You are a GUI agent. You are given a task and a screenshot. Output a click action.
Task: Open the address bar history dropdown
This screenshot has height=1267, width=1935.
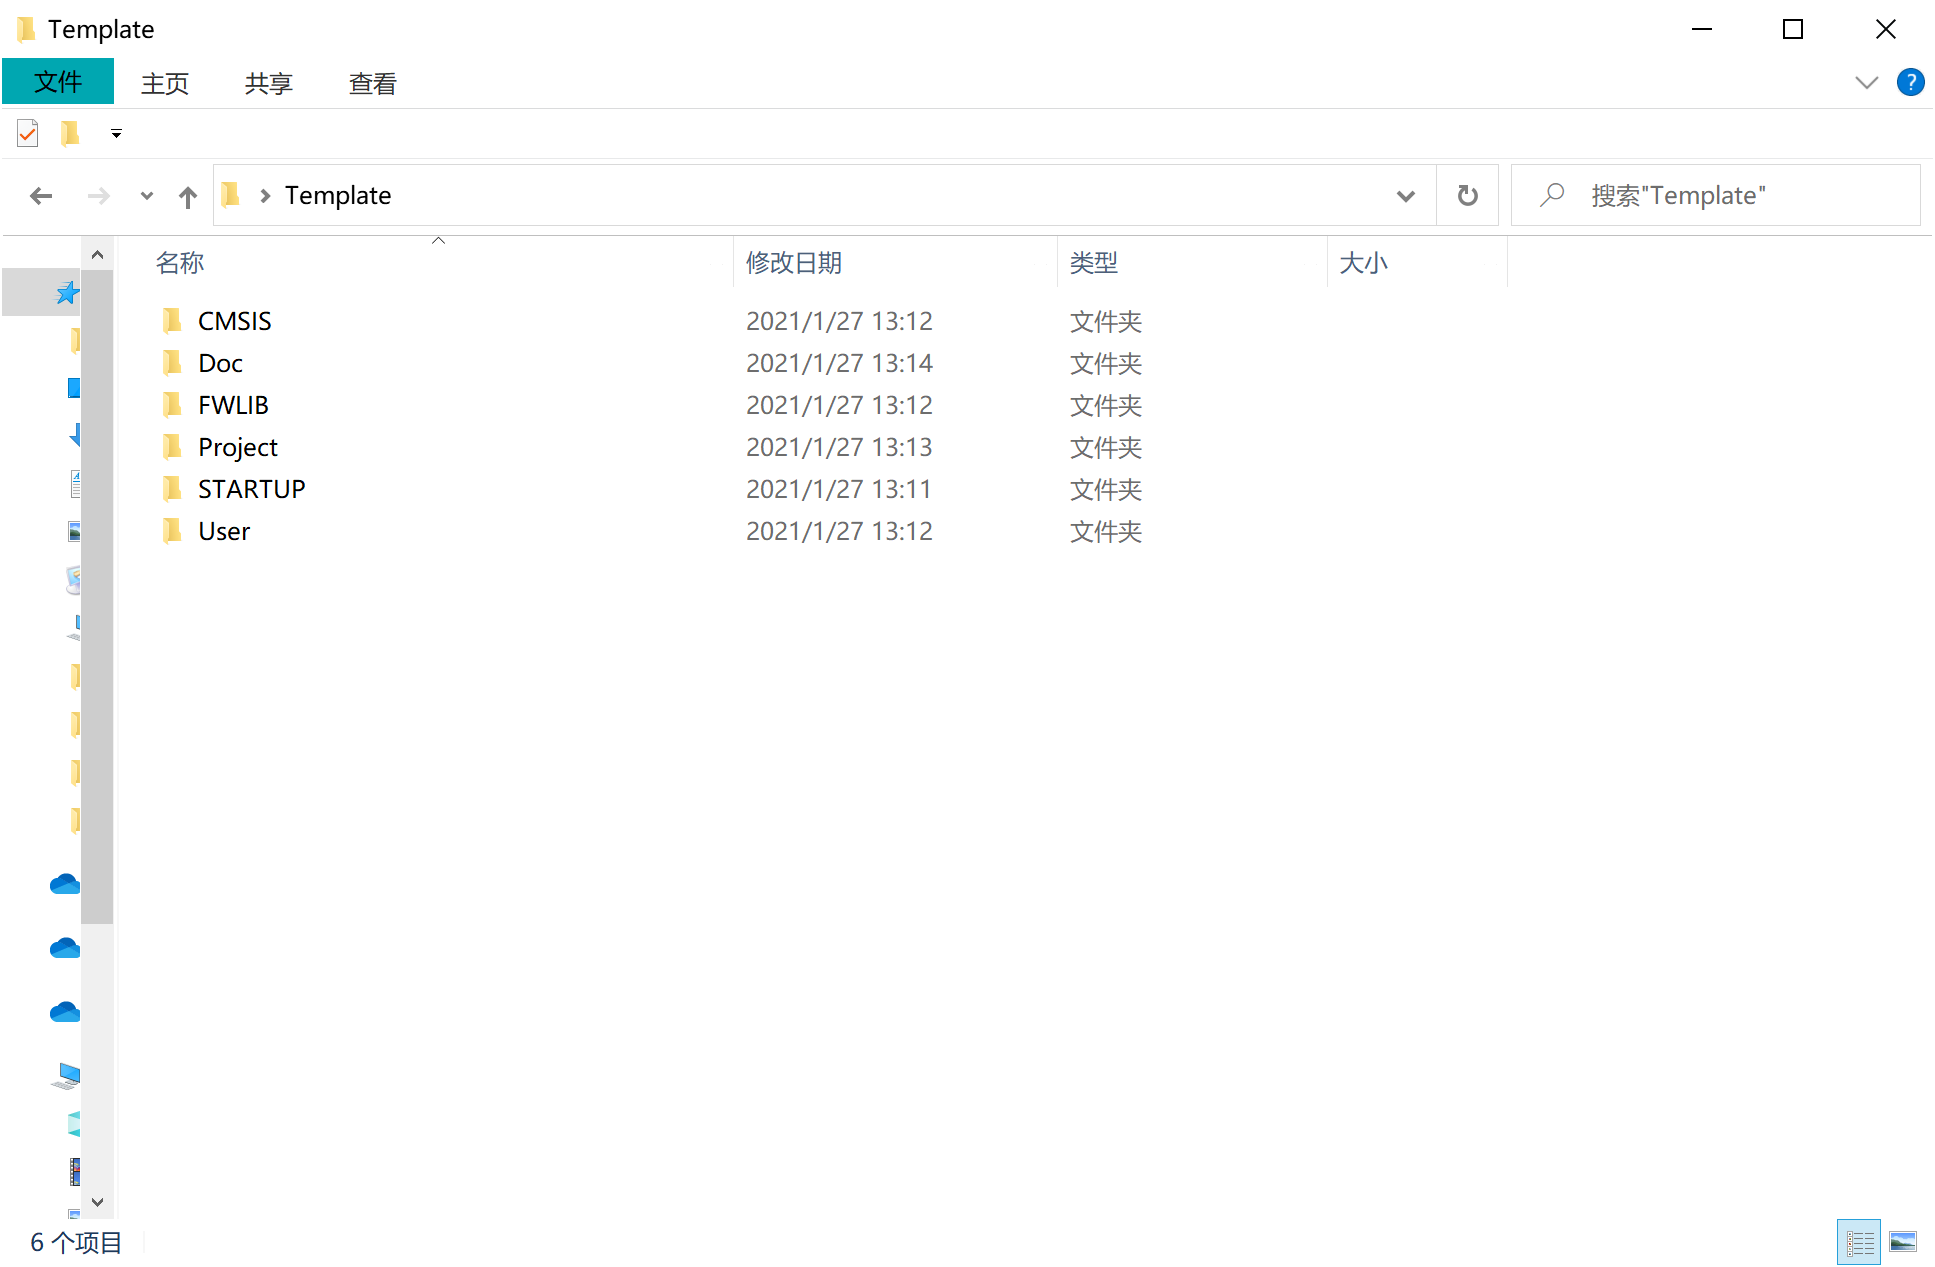click(x=1405, y=196)
